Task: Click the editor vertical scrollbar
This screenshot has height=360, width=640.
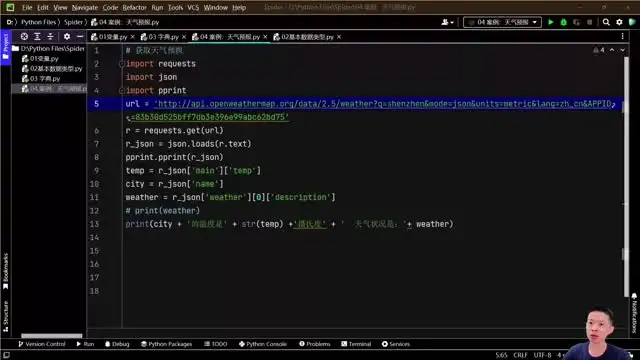Action: click(626, 177)
